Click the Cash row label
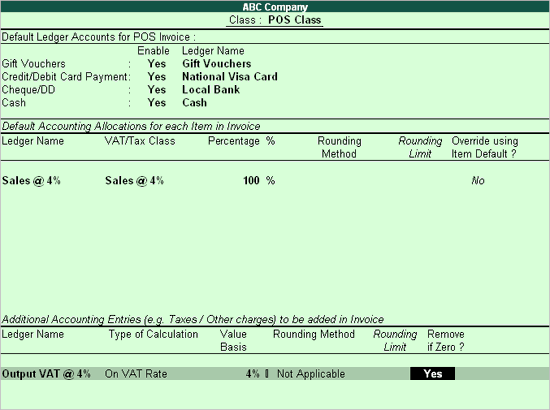The image size is (550, 410). coord(13,102)
